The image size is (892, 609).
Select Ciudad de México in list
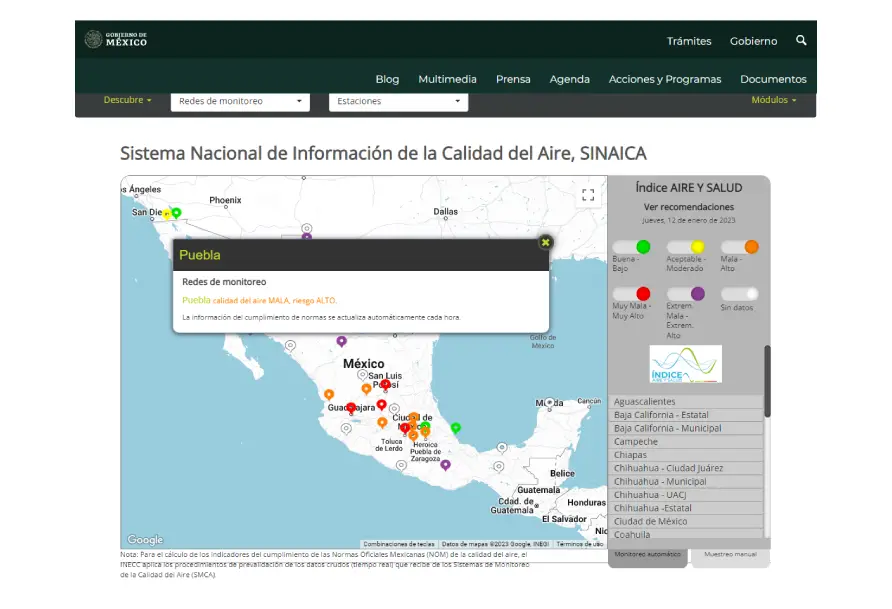686,521
